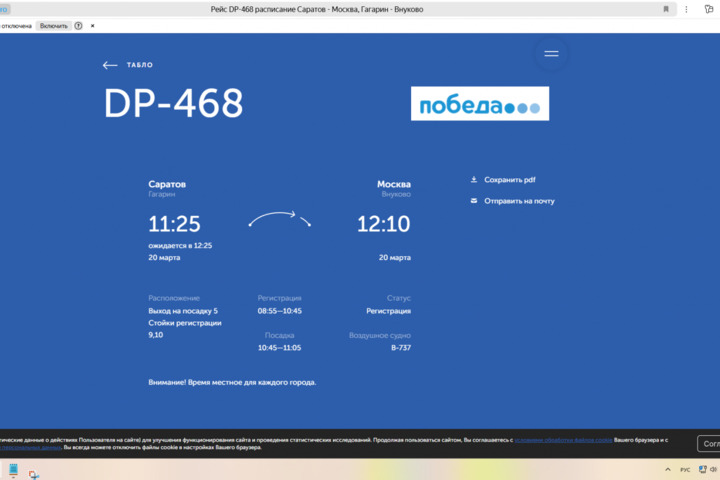Click the Победа airline logo
Viewport: 720px width, 480px height.
480,104
